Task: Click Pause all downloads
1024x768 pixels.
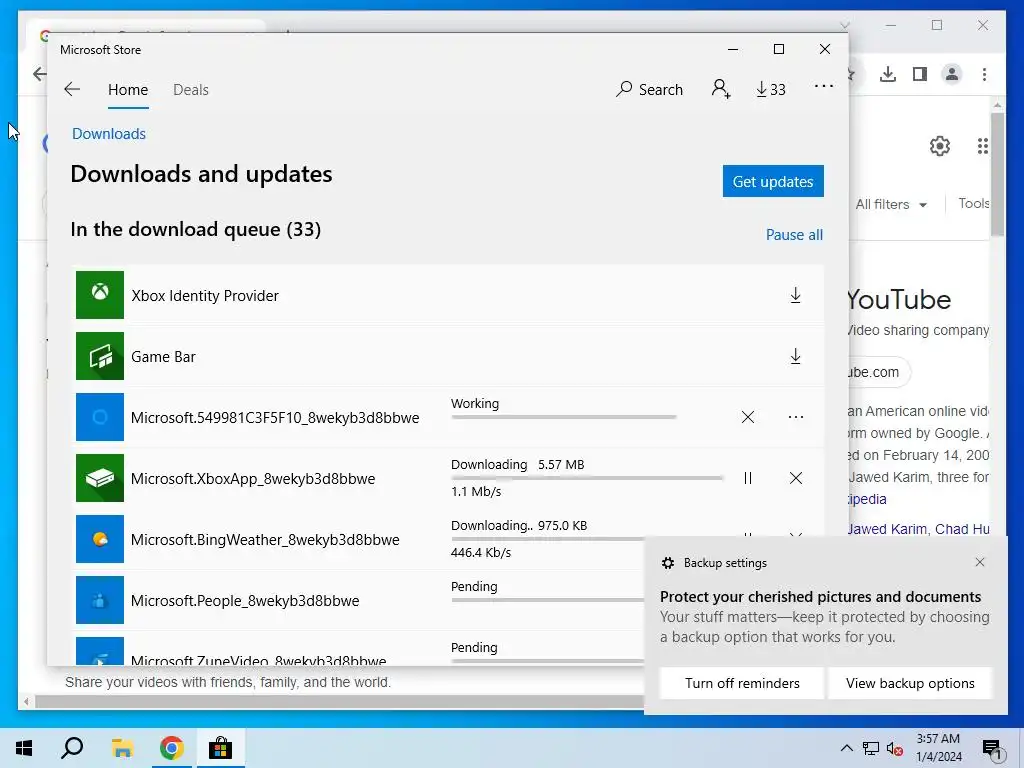Action: [794, 234]
